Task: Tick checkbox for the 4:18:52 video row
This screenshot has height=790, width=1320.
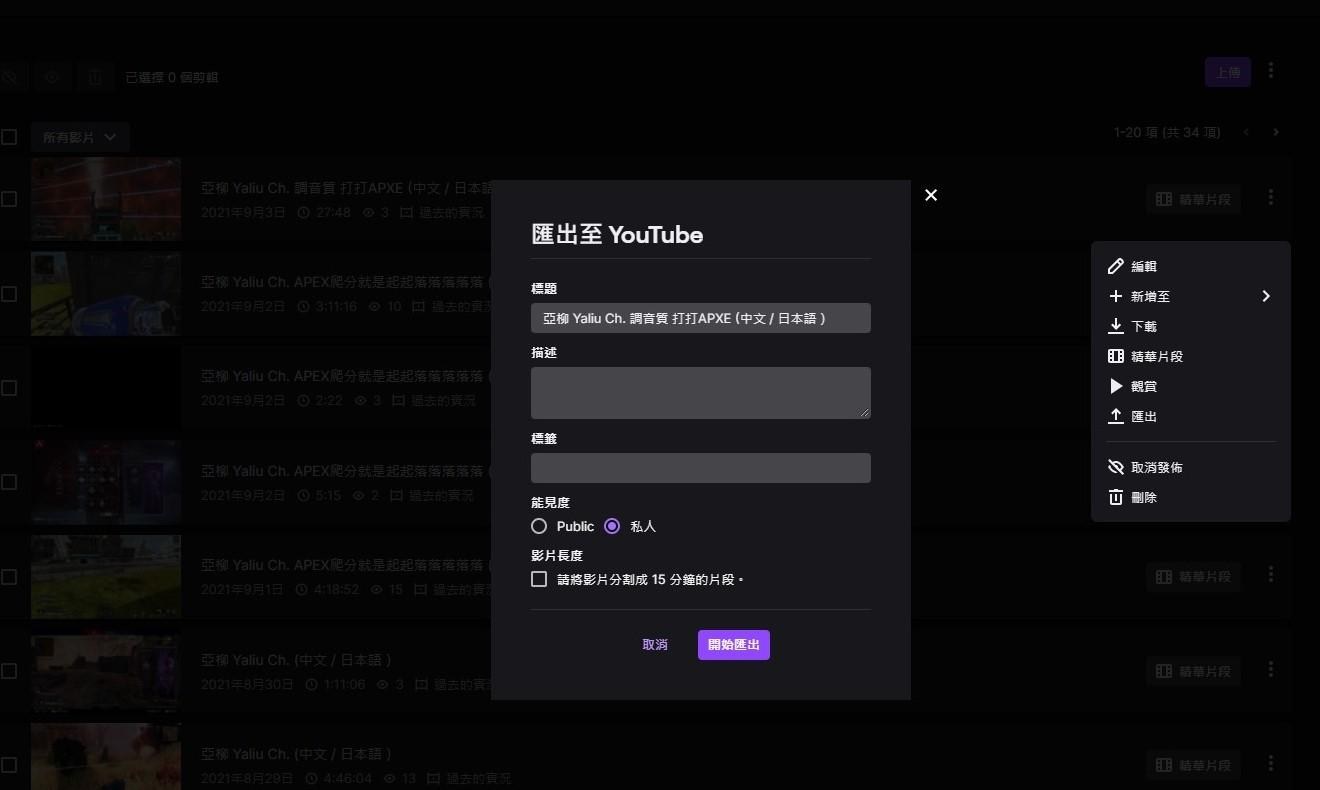Action: pos(9,577)
